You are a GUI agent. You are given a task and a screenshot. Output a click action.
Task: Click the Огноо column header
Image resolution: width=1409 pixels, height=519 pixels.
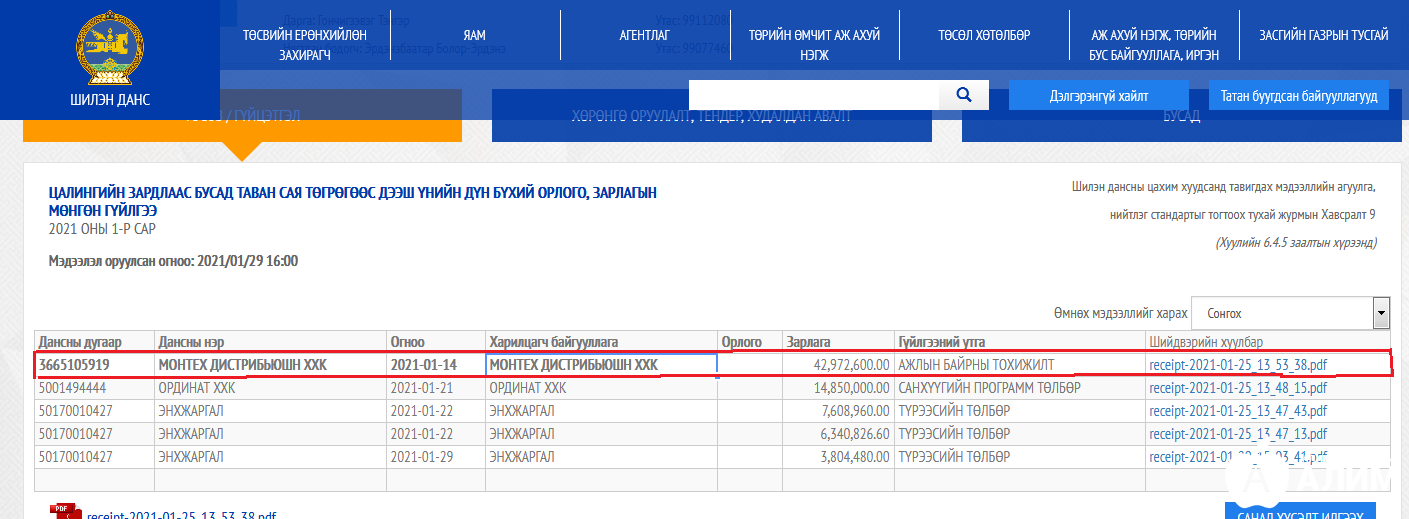coord(436,342)
